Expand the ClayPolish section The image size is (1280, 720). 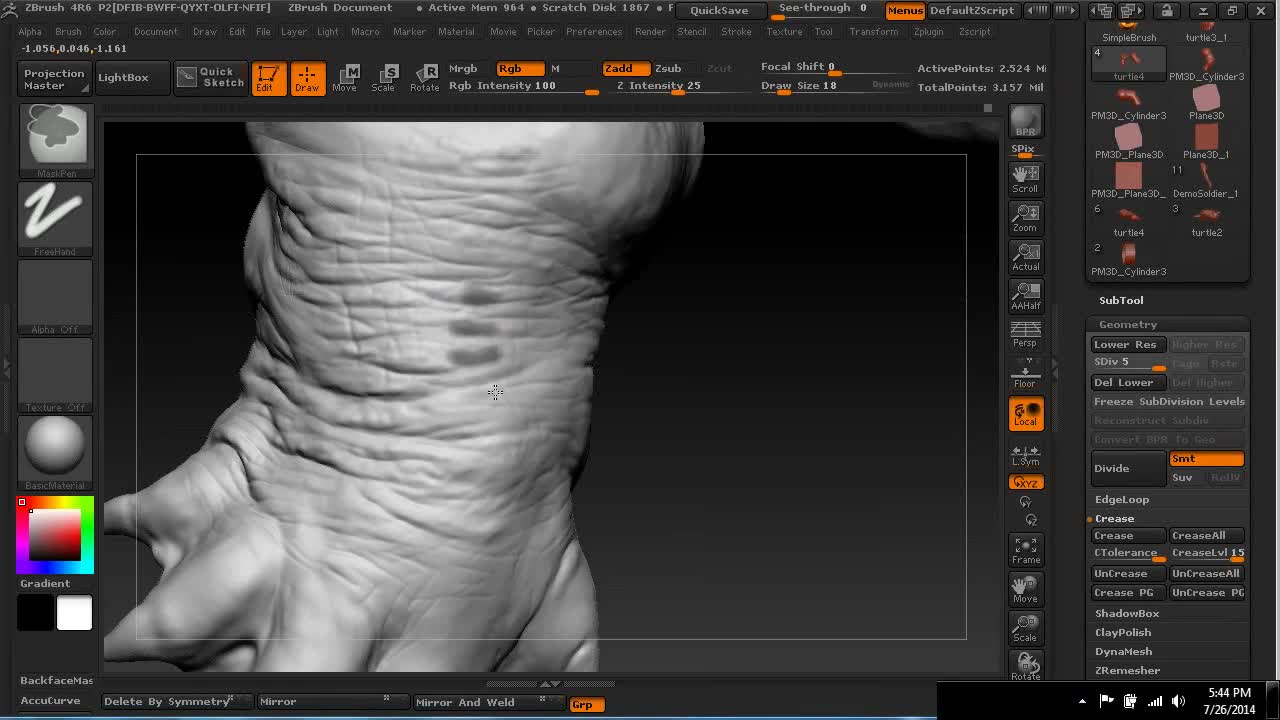(x=1123, y=632)
